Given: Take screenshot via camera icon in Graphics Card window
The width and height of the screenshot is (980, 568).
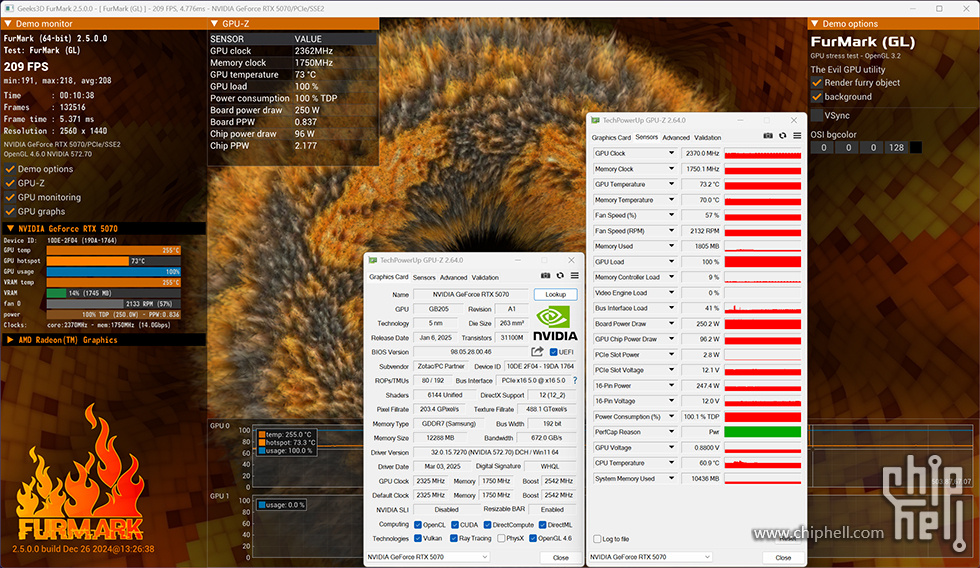Looking at the screenshot, I should pos(546,276).
